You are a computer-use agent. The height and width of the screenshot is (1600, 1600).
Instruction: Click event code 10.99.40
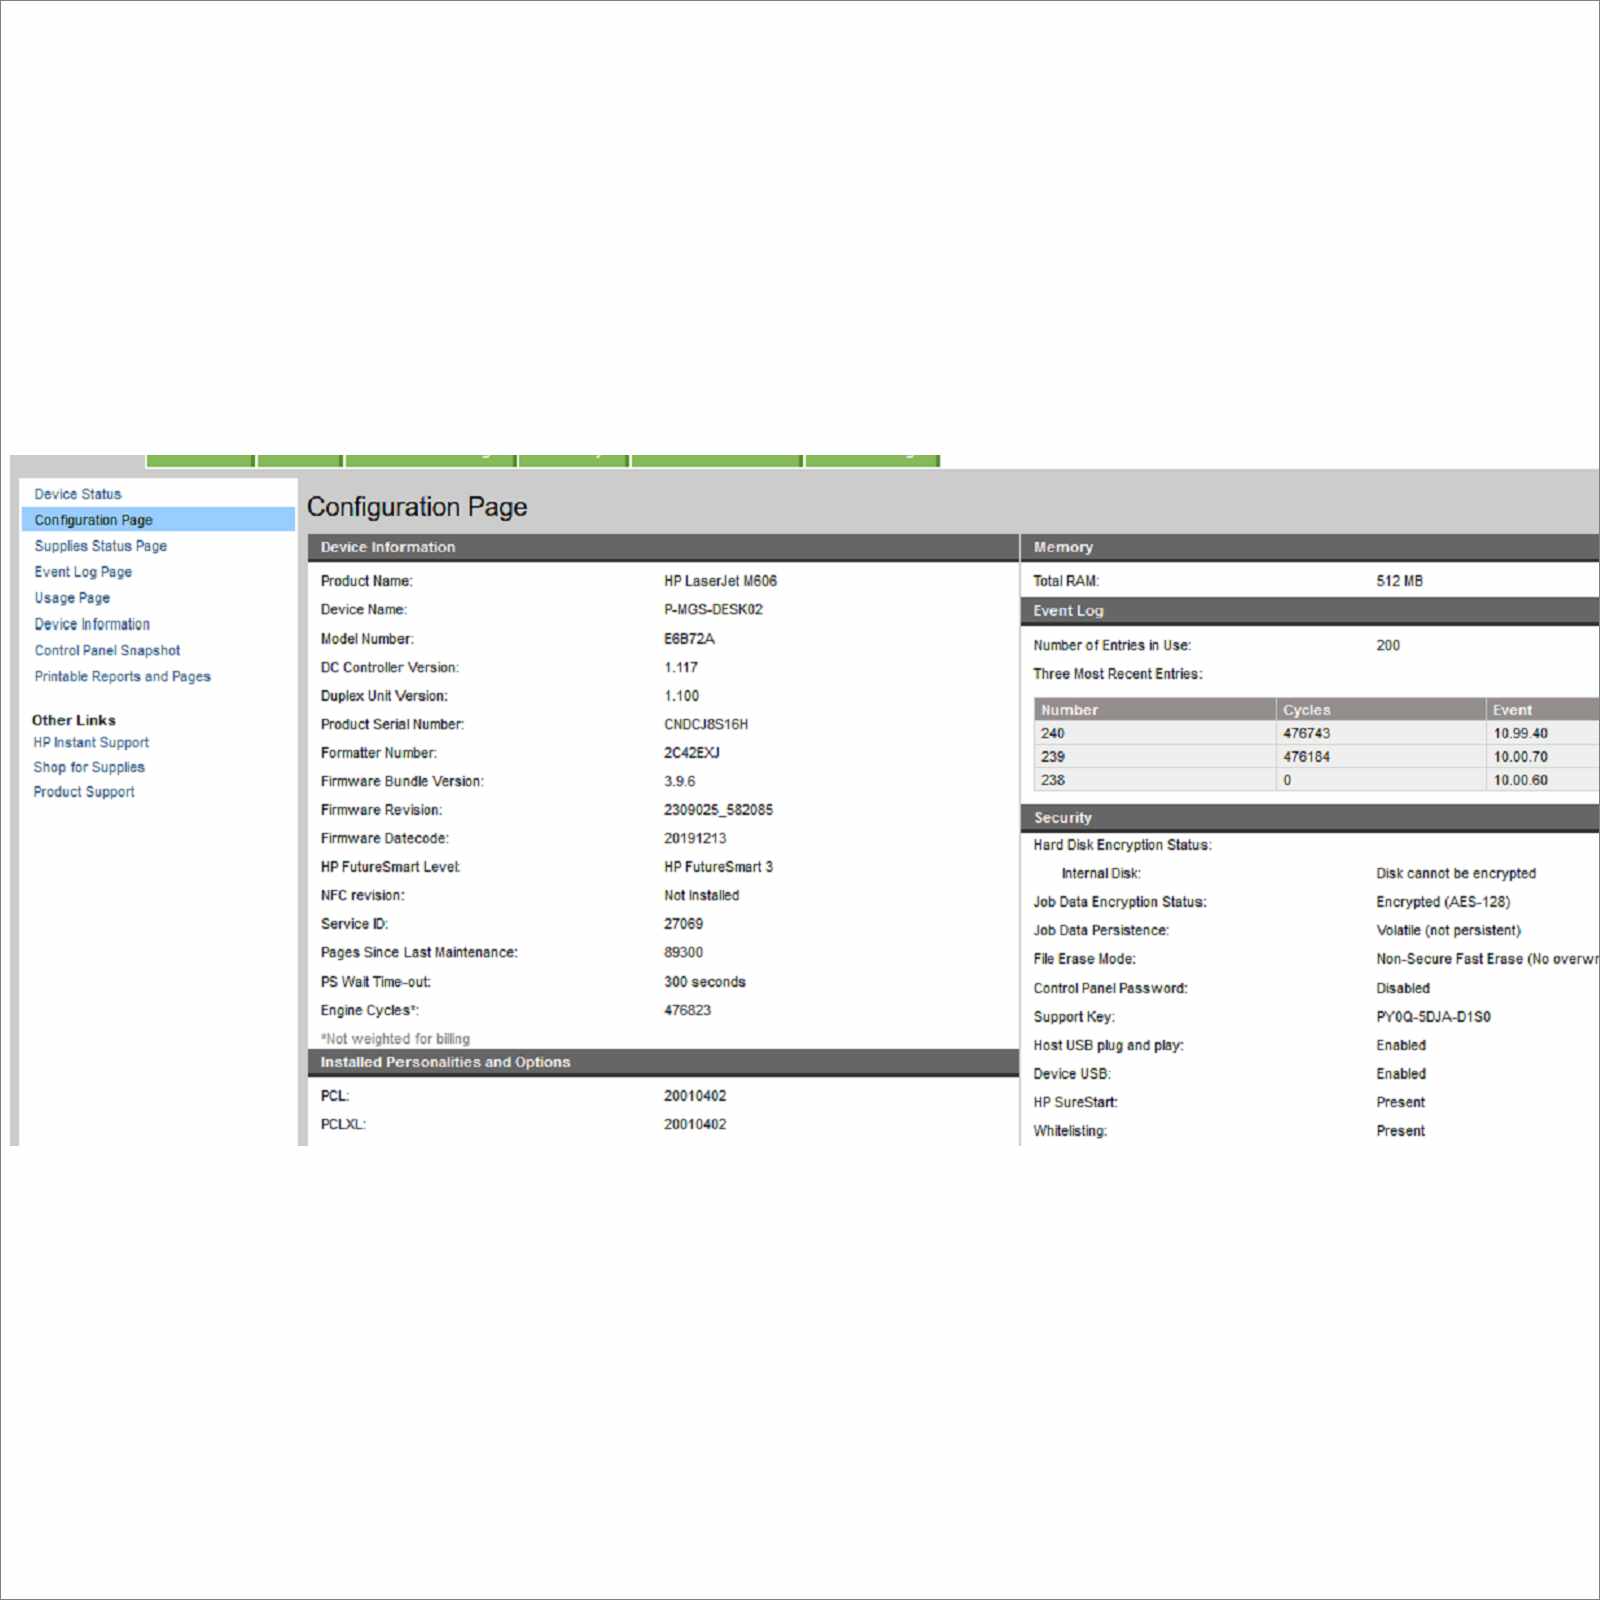click(1520, 733)
